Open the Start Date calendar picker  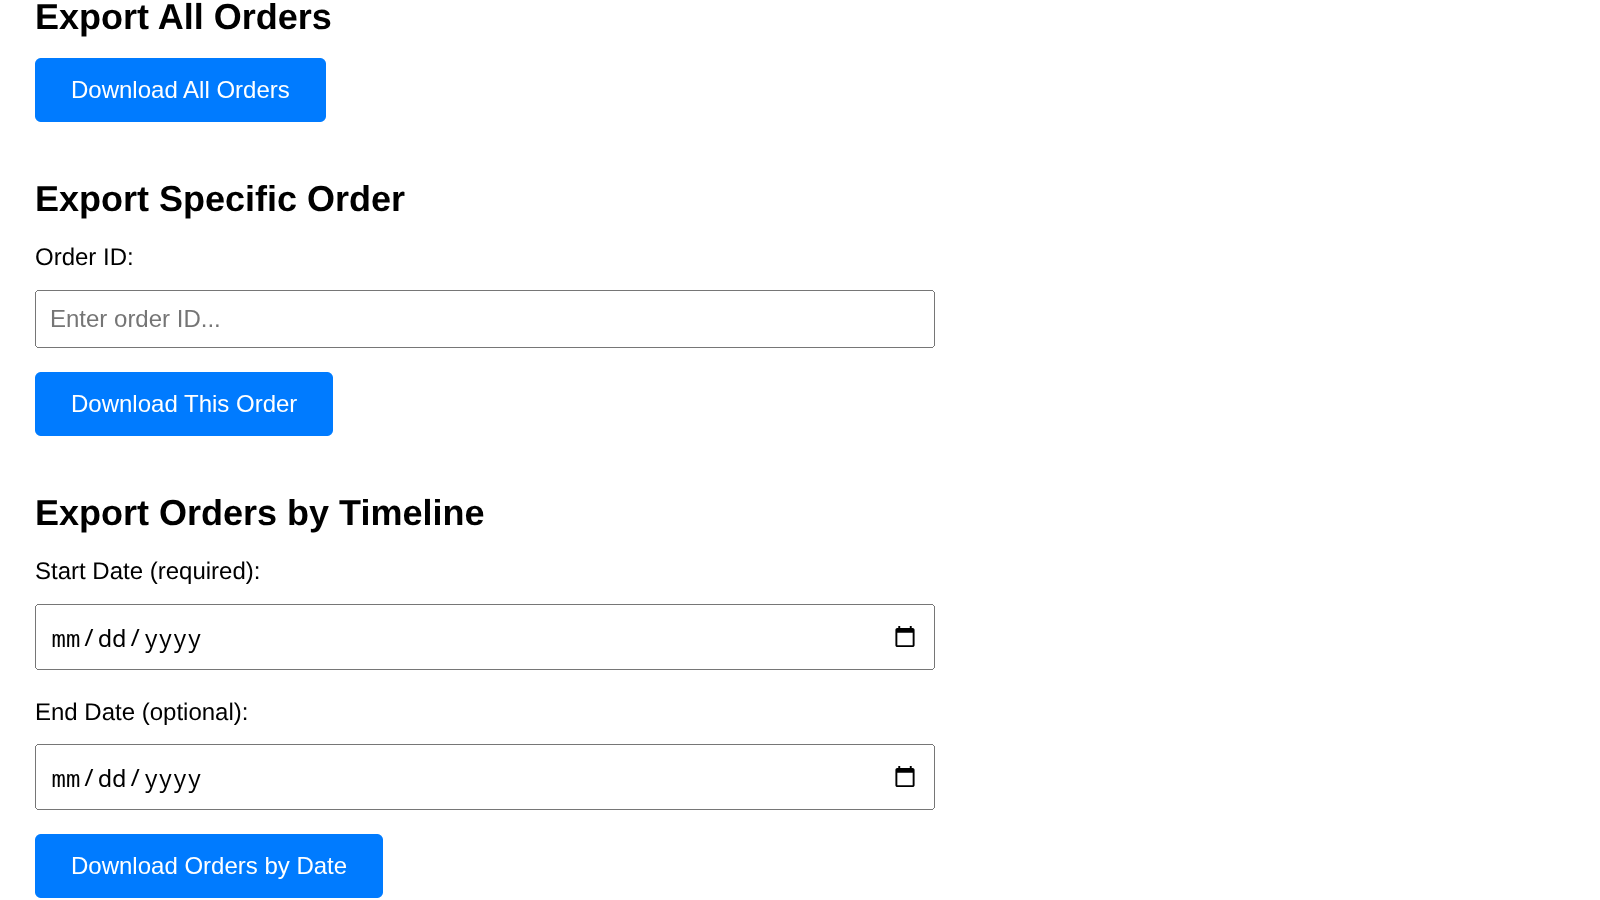pos(904,637)
